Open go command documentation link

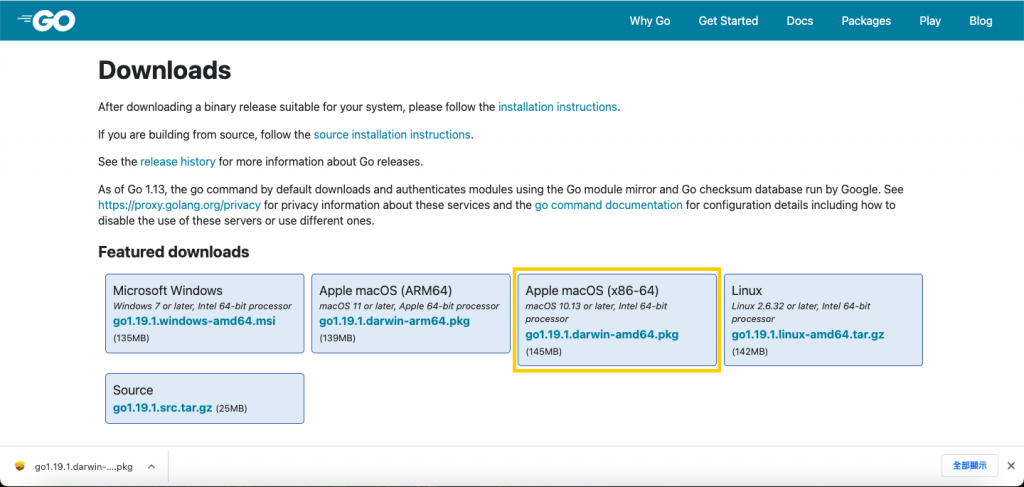(x=609, y=205)
